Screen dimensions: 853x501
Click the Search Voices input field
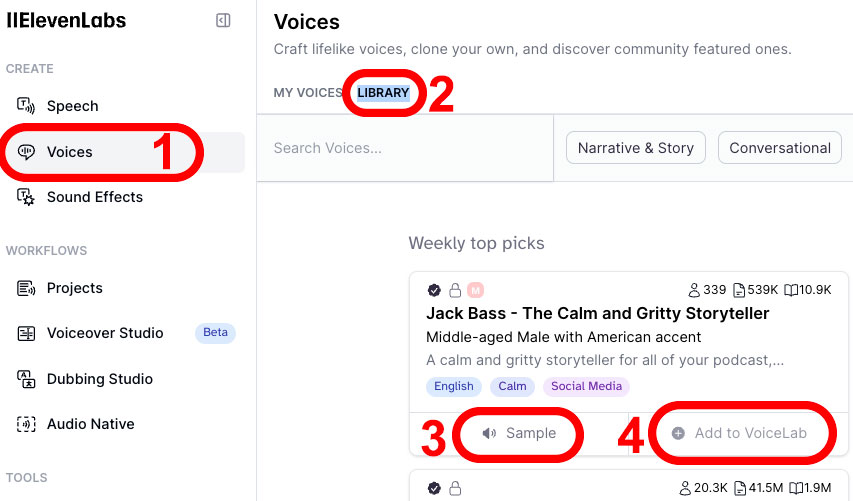coord(405,148)
